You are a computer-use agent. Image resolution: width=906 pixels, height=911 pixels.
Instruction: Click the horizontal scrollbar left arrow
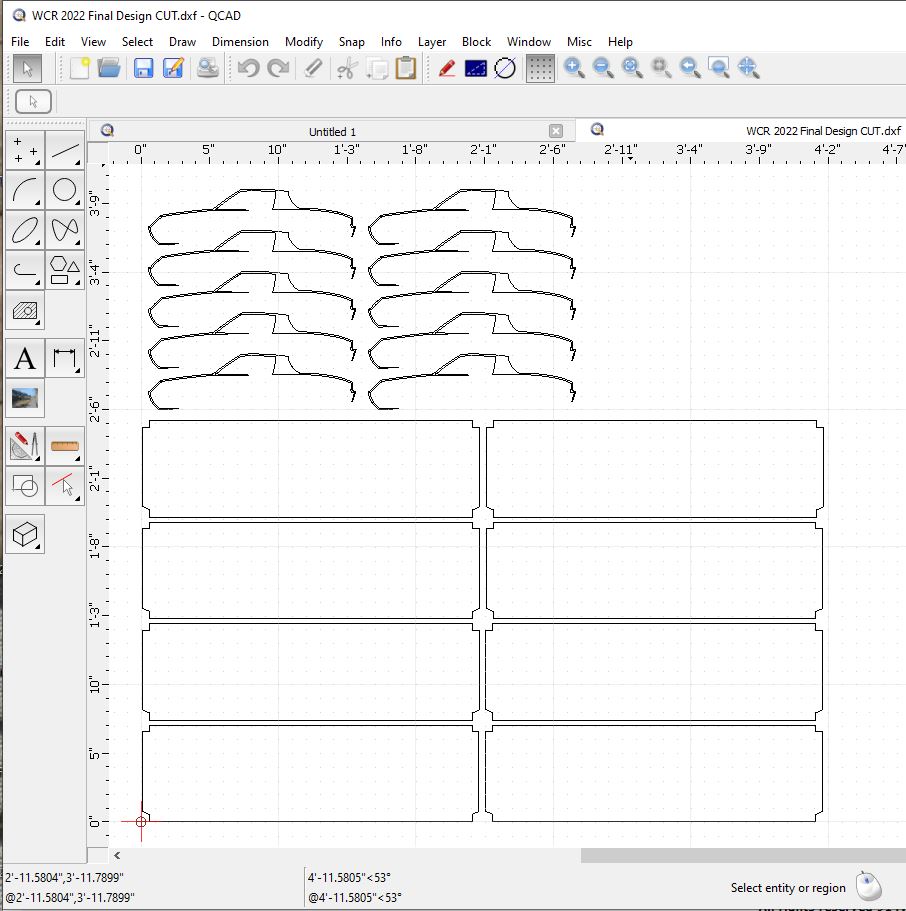[117, 855]
